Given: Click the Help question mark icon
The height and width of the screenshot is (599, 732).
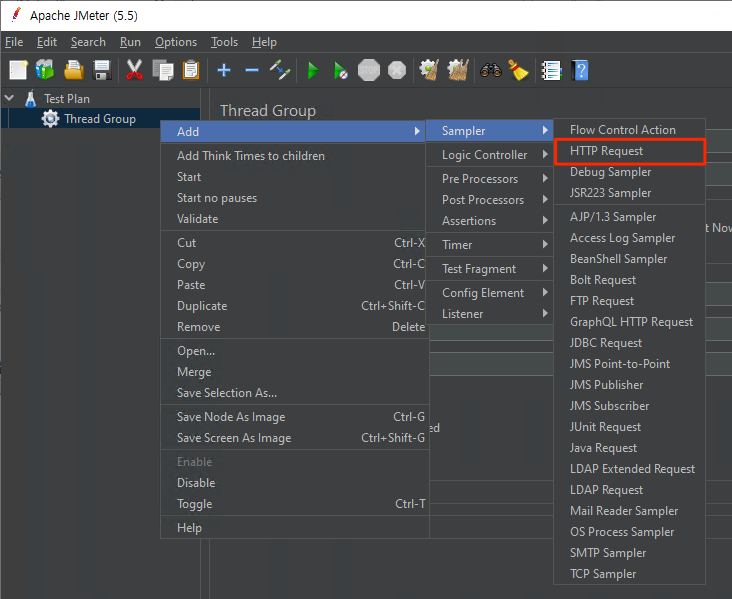Looking at the screenshot, I should [579, 70].
